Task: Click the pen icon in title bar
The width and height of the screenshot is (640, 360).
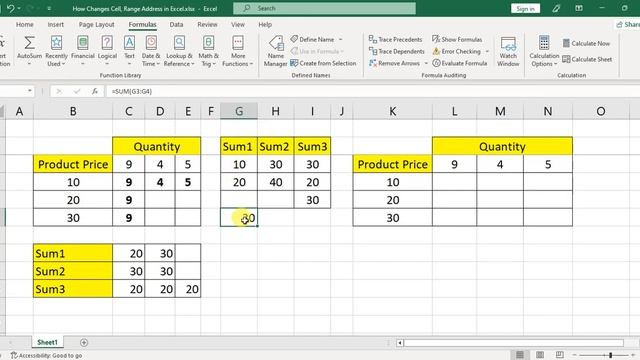Action: click(x=556, y=8)
